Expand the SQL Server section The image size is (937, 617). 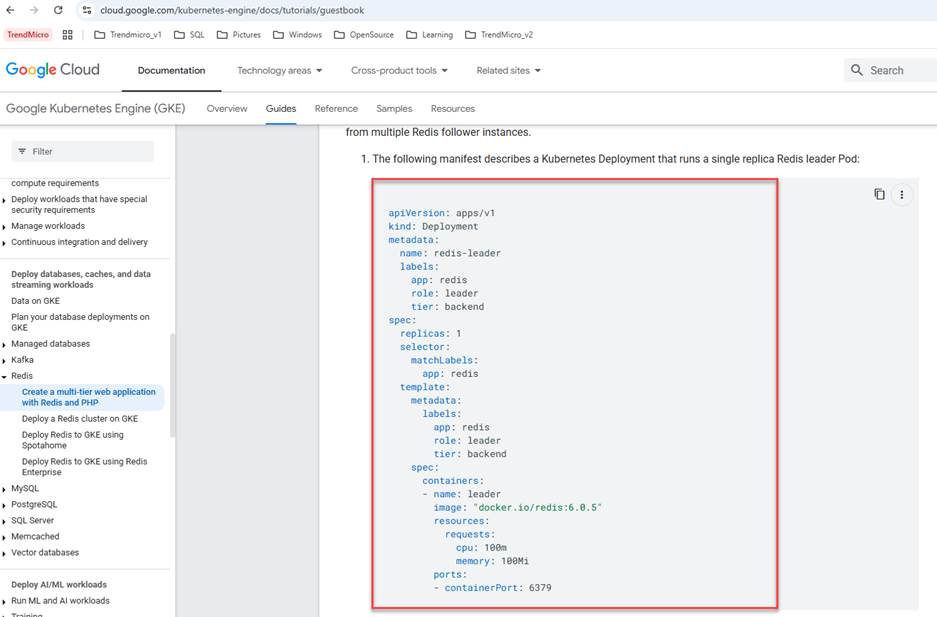click(x=32, y=521)
